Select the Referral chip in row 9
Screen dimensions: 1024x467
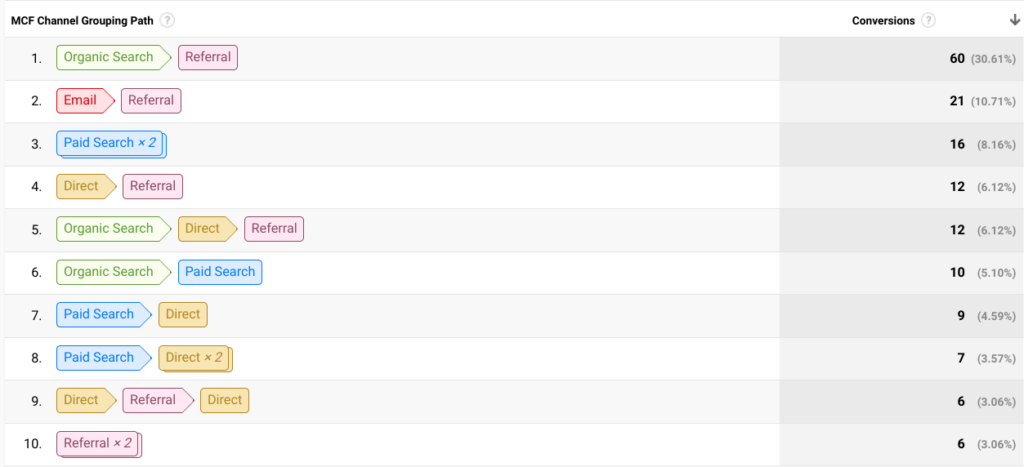(158, 400)
